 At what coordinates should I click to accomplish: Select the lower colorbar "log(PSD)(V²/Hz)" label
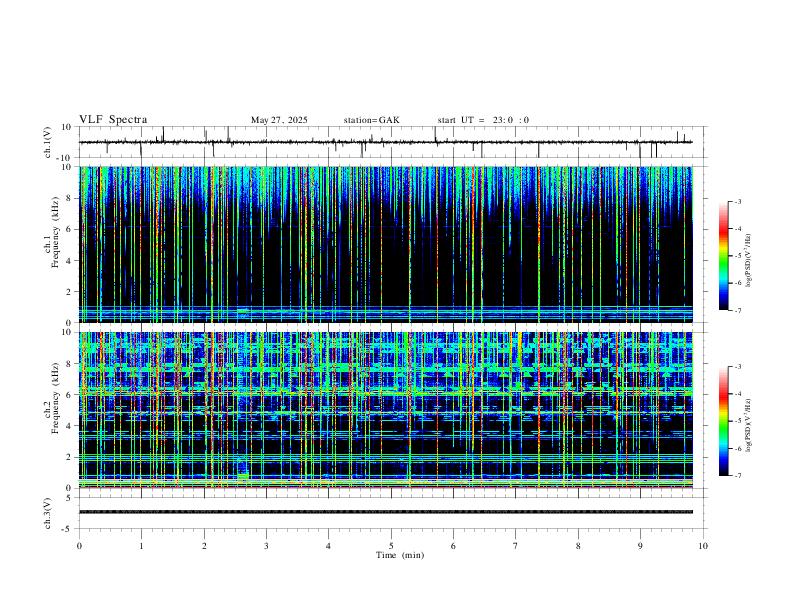pyautogui.click(x=749, y=425)
